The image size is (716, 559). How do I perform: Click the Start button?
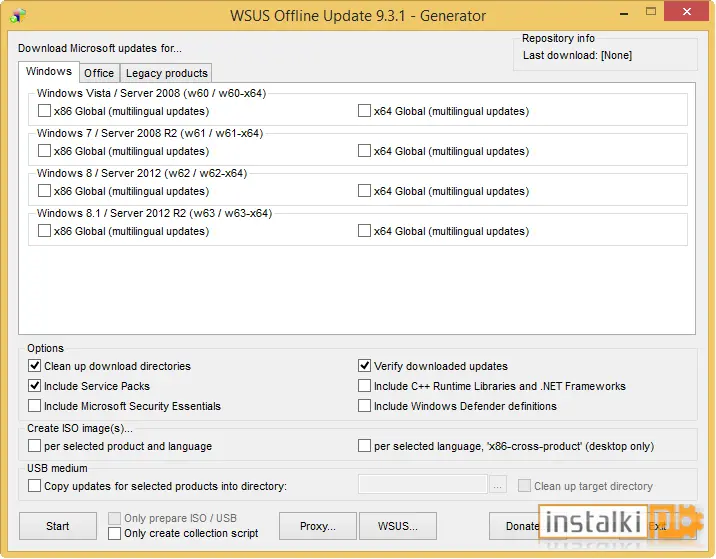58,526
